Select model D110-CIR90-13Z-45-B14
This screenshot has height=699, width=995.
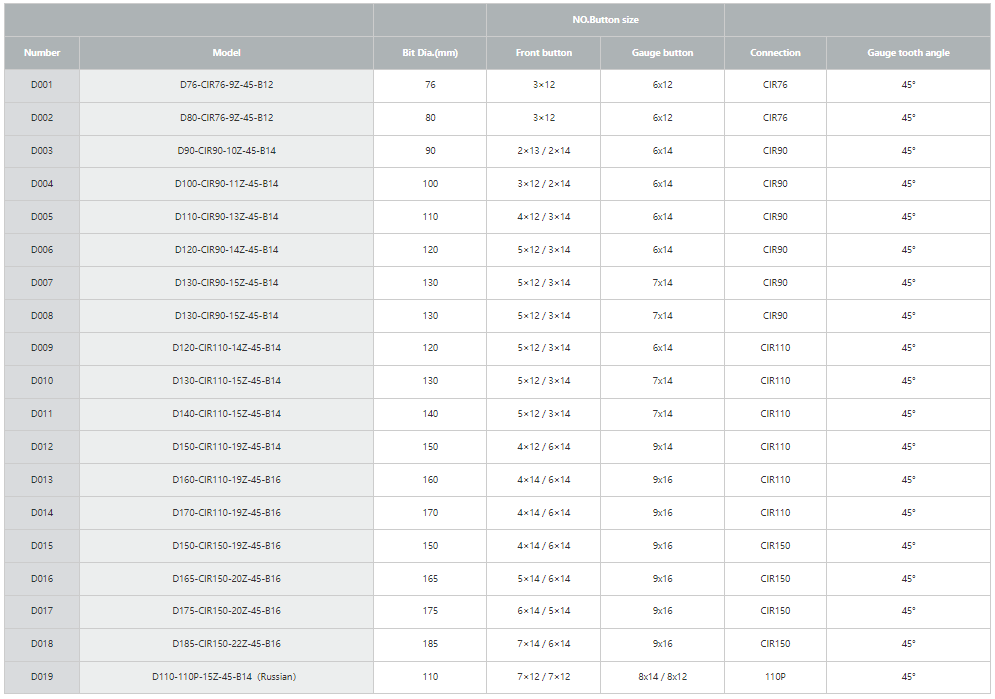click(227, 216)
